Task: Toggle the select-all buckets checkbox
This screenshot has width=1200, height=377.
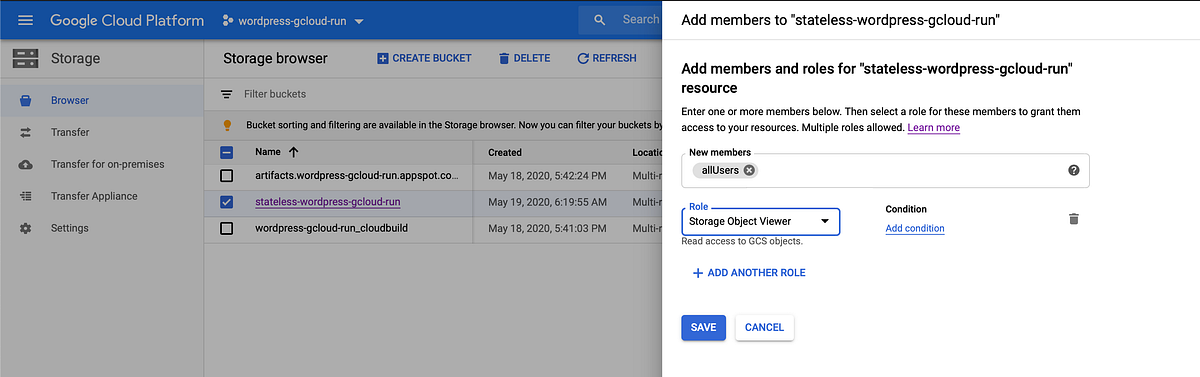Action: point(226,152)
